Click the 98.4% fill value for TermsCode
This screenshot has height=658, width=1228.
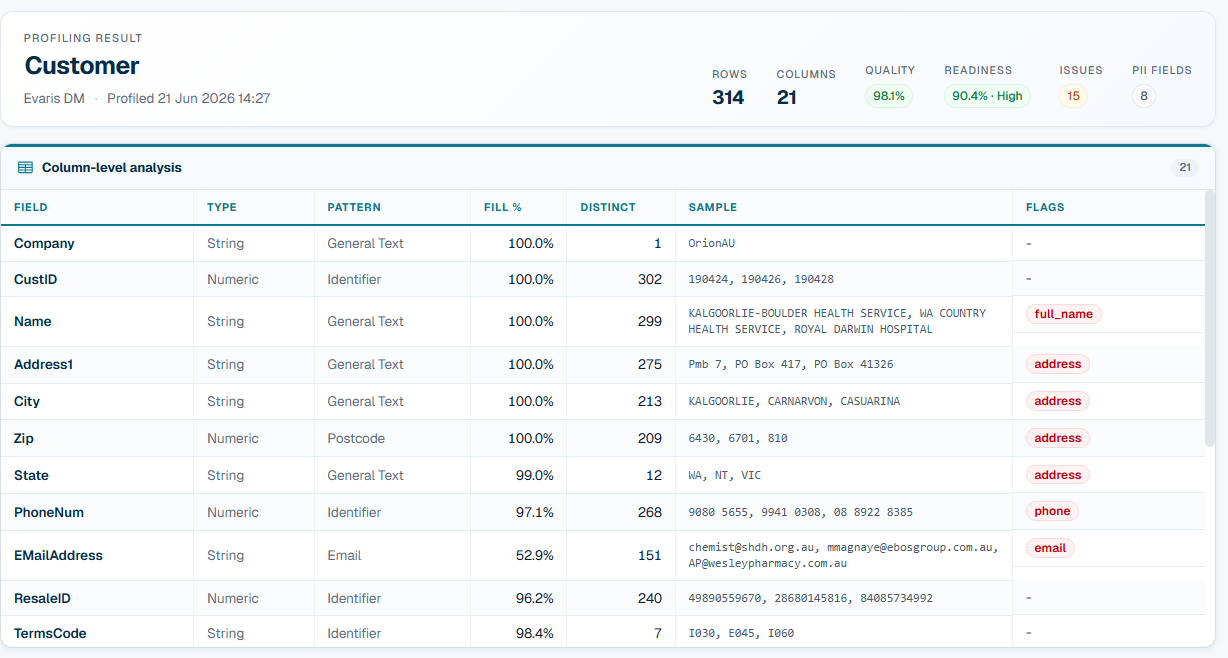tap(535, 634)
